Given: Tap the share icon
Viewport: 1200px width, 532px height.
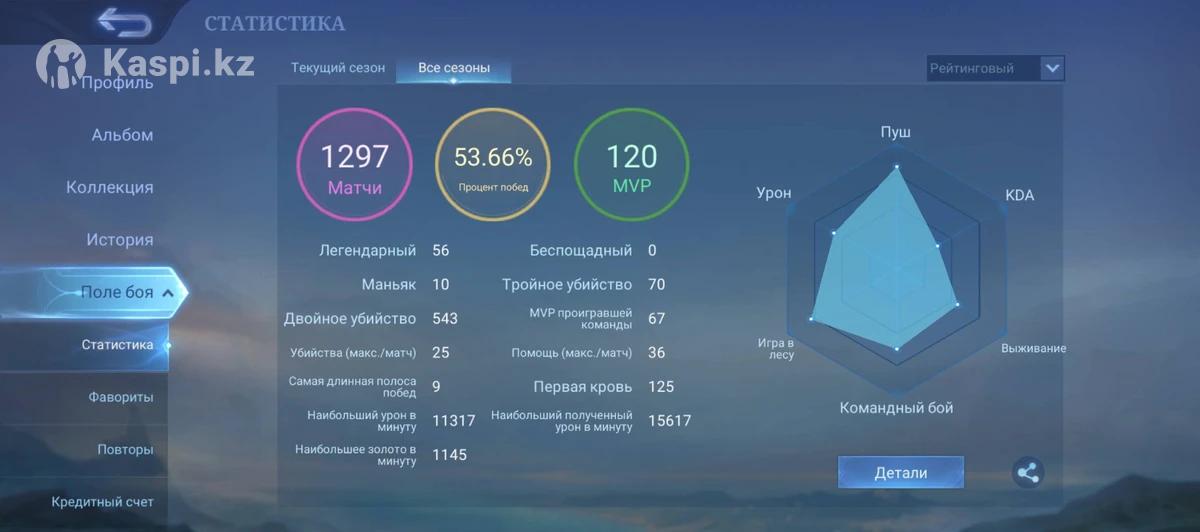Looking at the screenshot, I should (x=1027, y=472).
